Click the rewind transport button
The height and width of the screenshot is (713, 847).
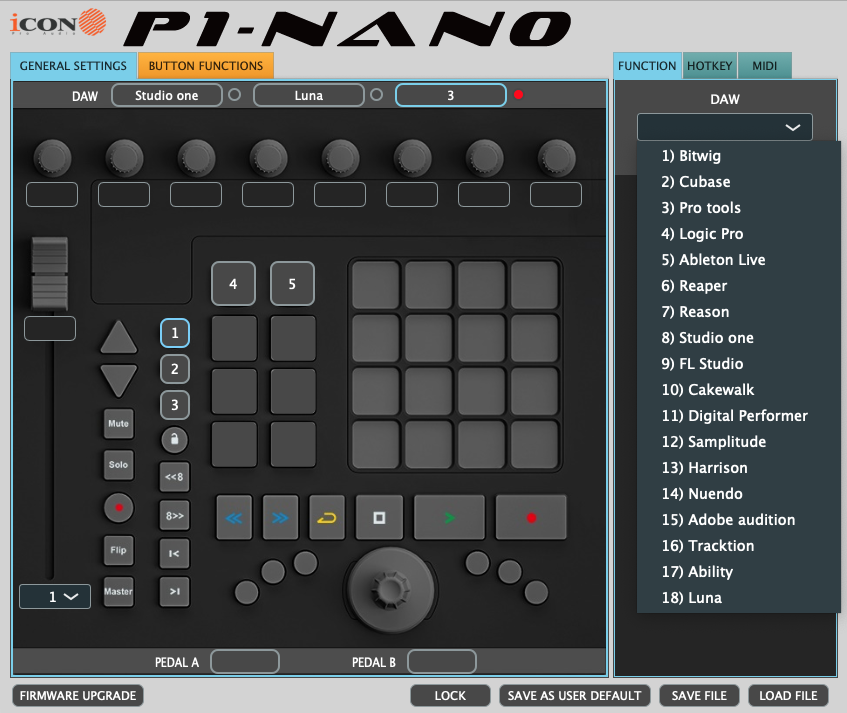[x=234, y=517]
